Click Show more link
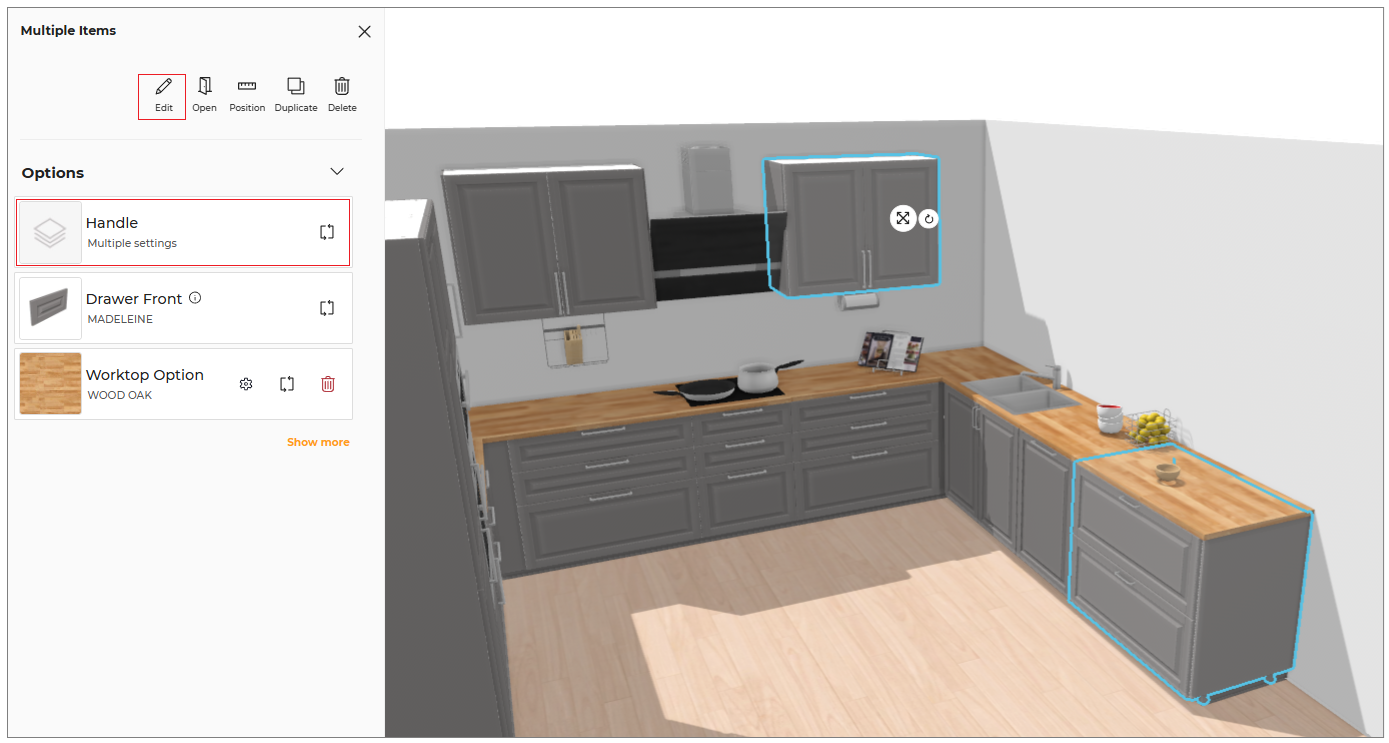 (x=318, y=442)
